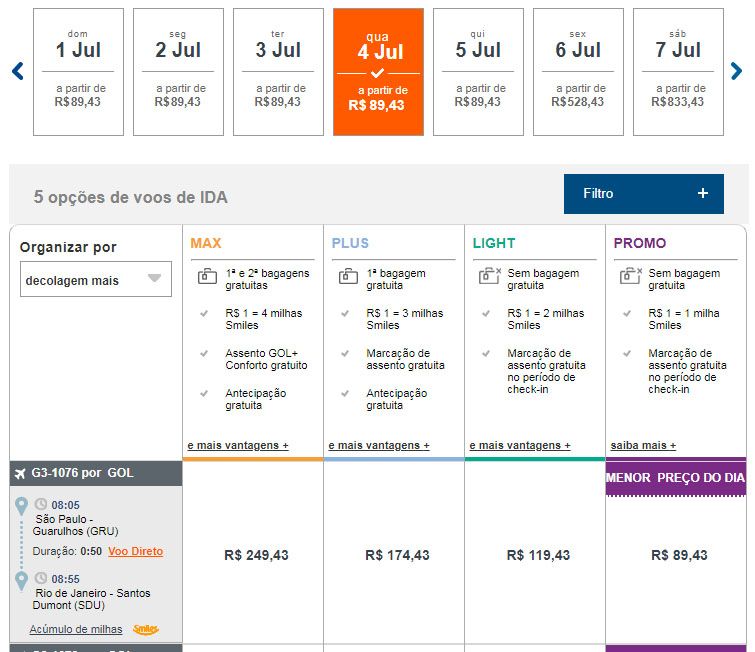Select the sex 6 Jul date card
Screen dimensions: 755x652
[578, 72]
